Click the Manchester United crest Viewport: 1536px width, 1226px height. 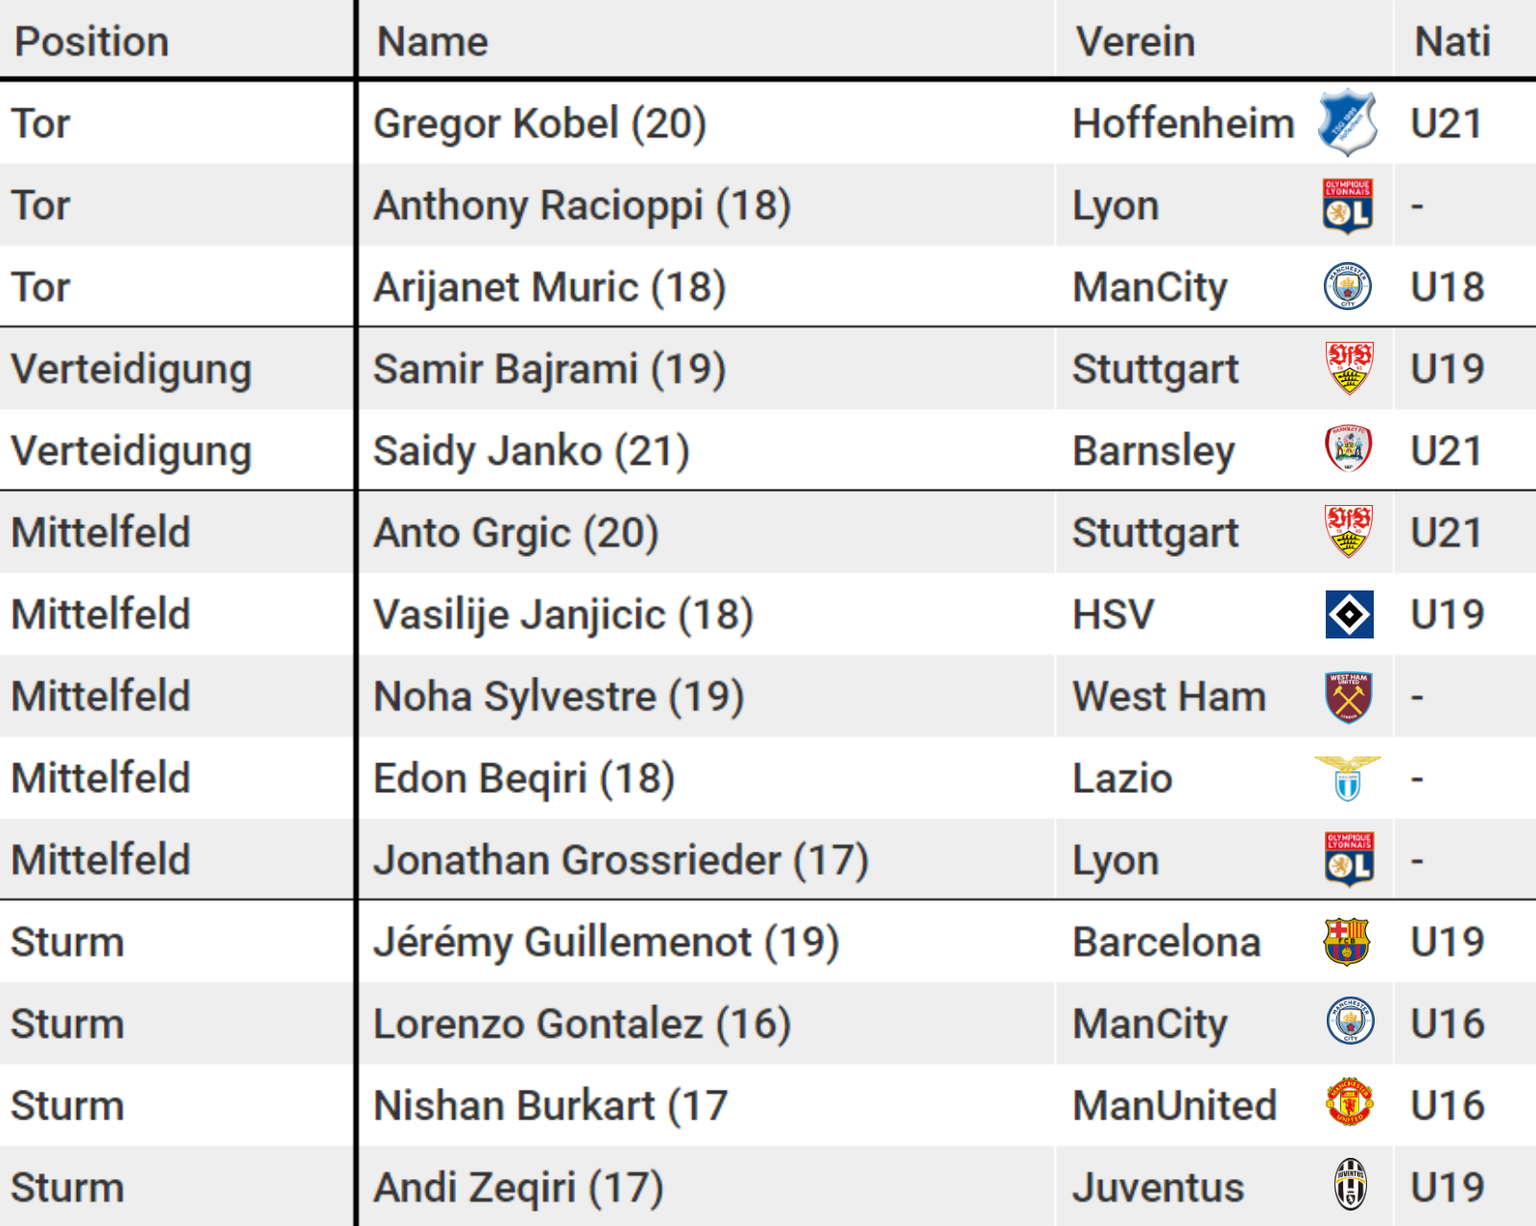point(1349,1104)
